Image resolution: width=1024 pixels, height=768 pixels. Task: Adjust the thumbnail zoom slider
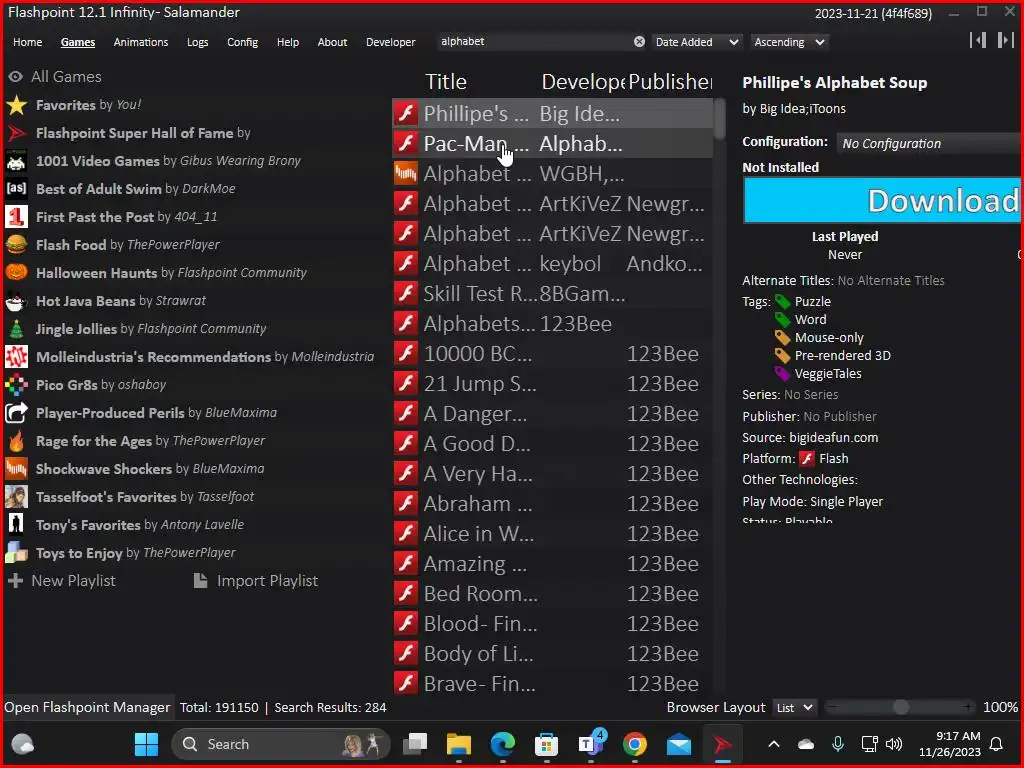point(900,708)
